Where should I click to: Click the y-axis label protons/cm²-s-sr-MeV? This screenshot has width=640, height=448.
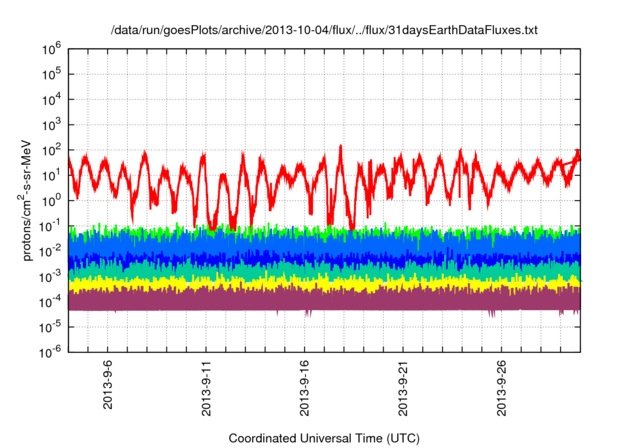[x=26, y=200]
